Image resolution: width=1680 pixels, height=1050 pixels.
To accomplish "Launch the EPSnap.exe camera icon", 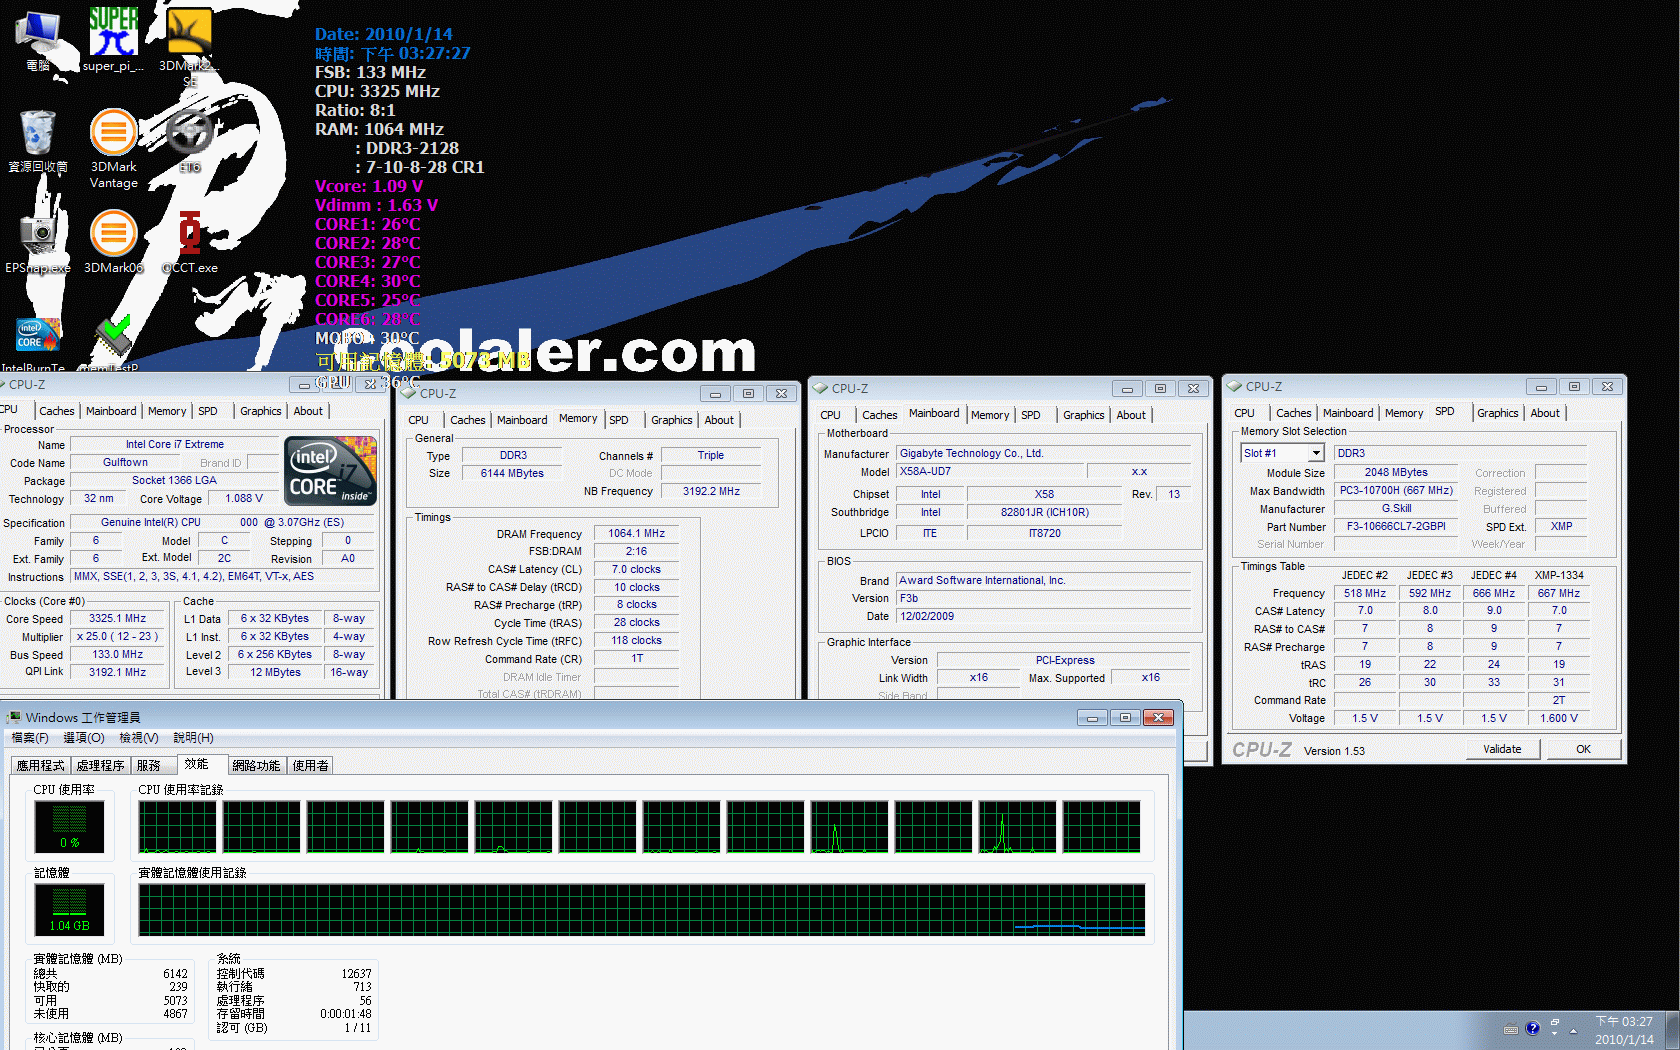I will 38,242.
